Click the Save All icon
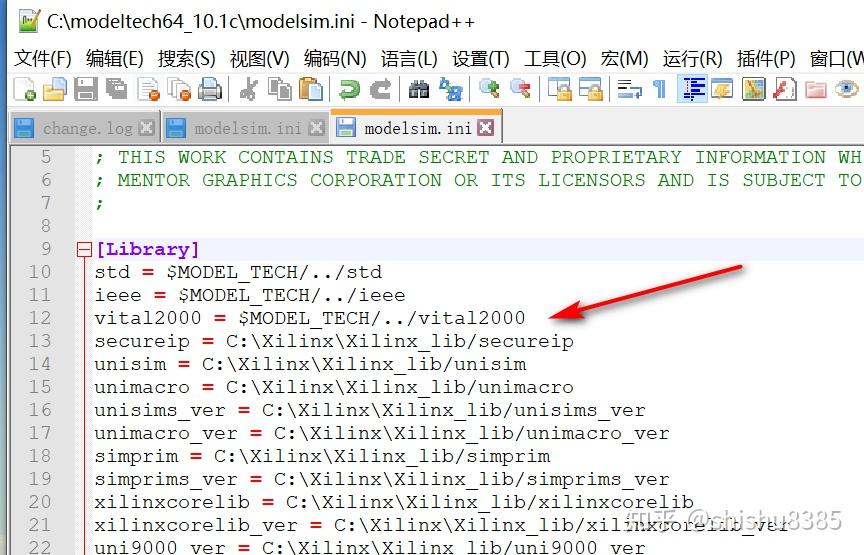 [x=117, y=89]
